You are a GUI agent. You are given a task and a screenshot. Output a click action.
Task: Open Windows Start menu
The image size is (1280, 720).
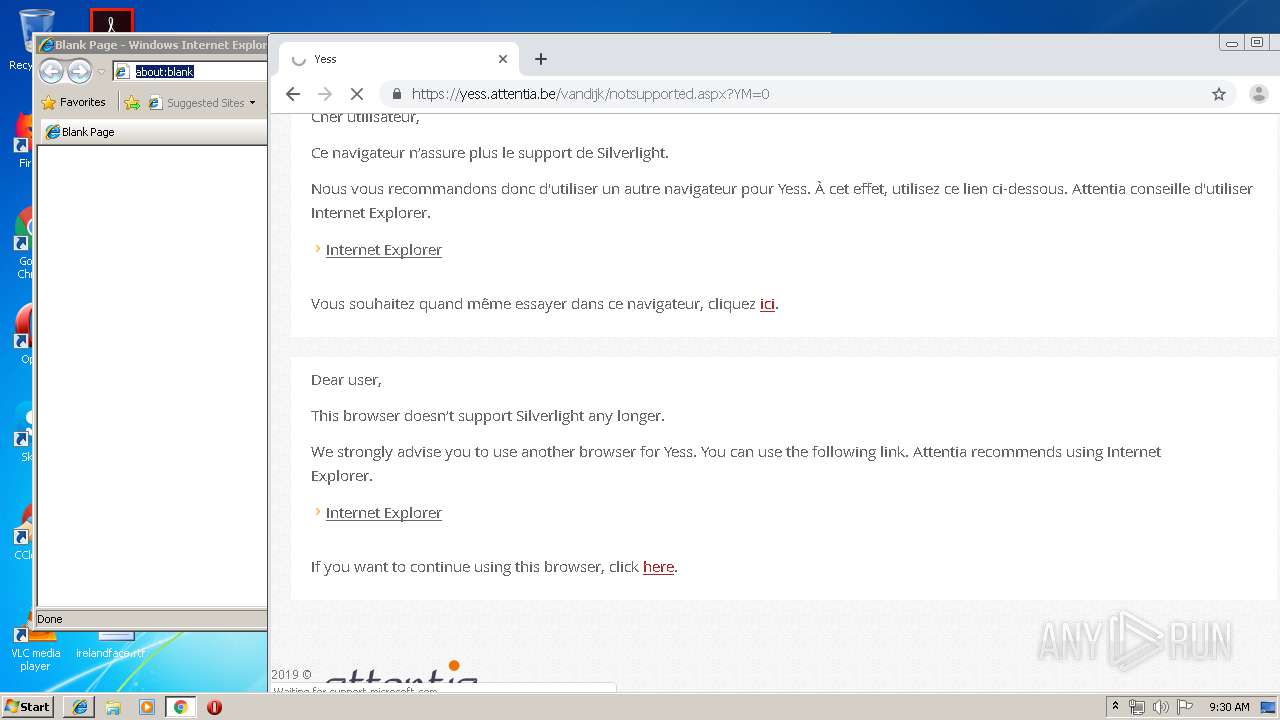click(x=28, y=707)
